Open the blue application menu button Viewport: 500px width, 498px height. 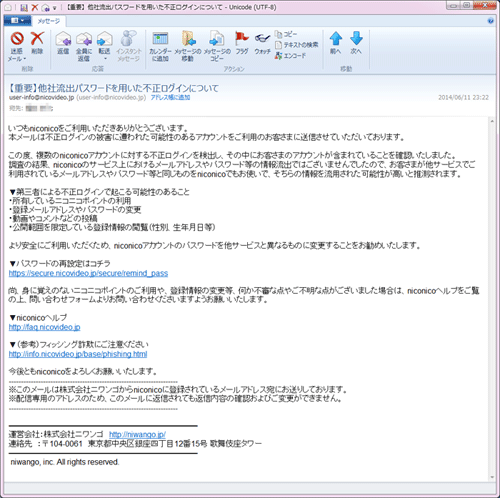click(17, 21)
